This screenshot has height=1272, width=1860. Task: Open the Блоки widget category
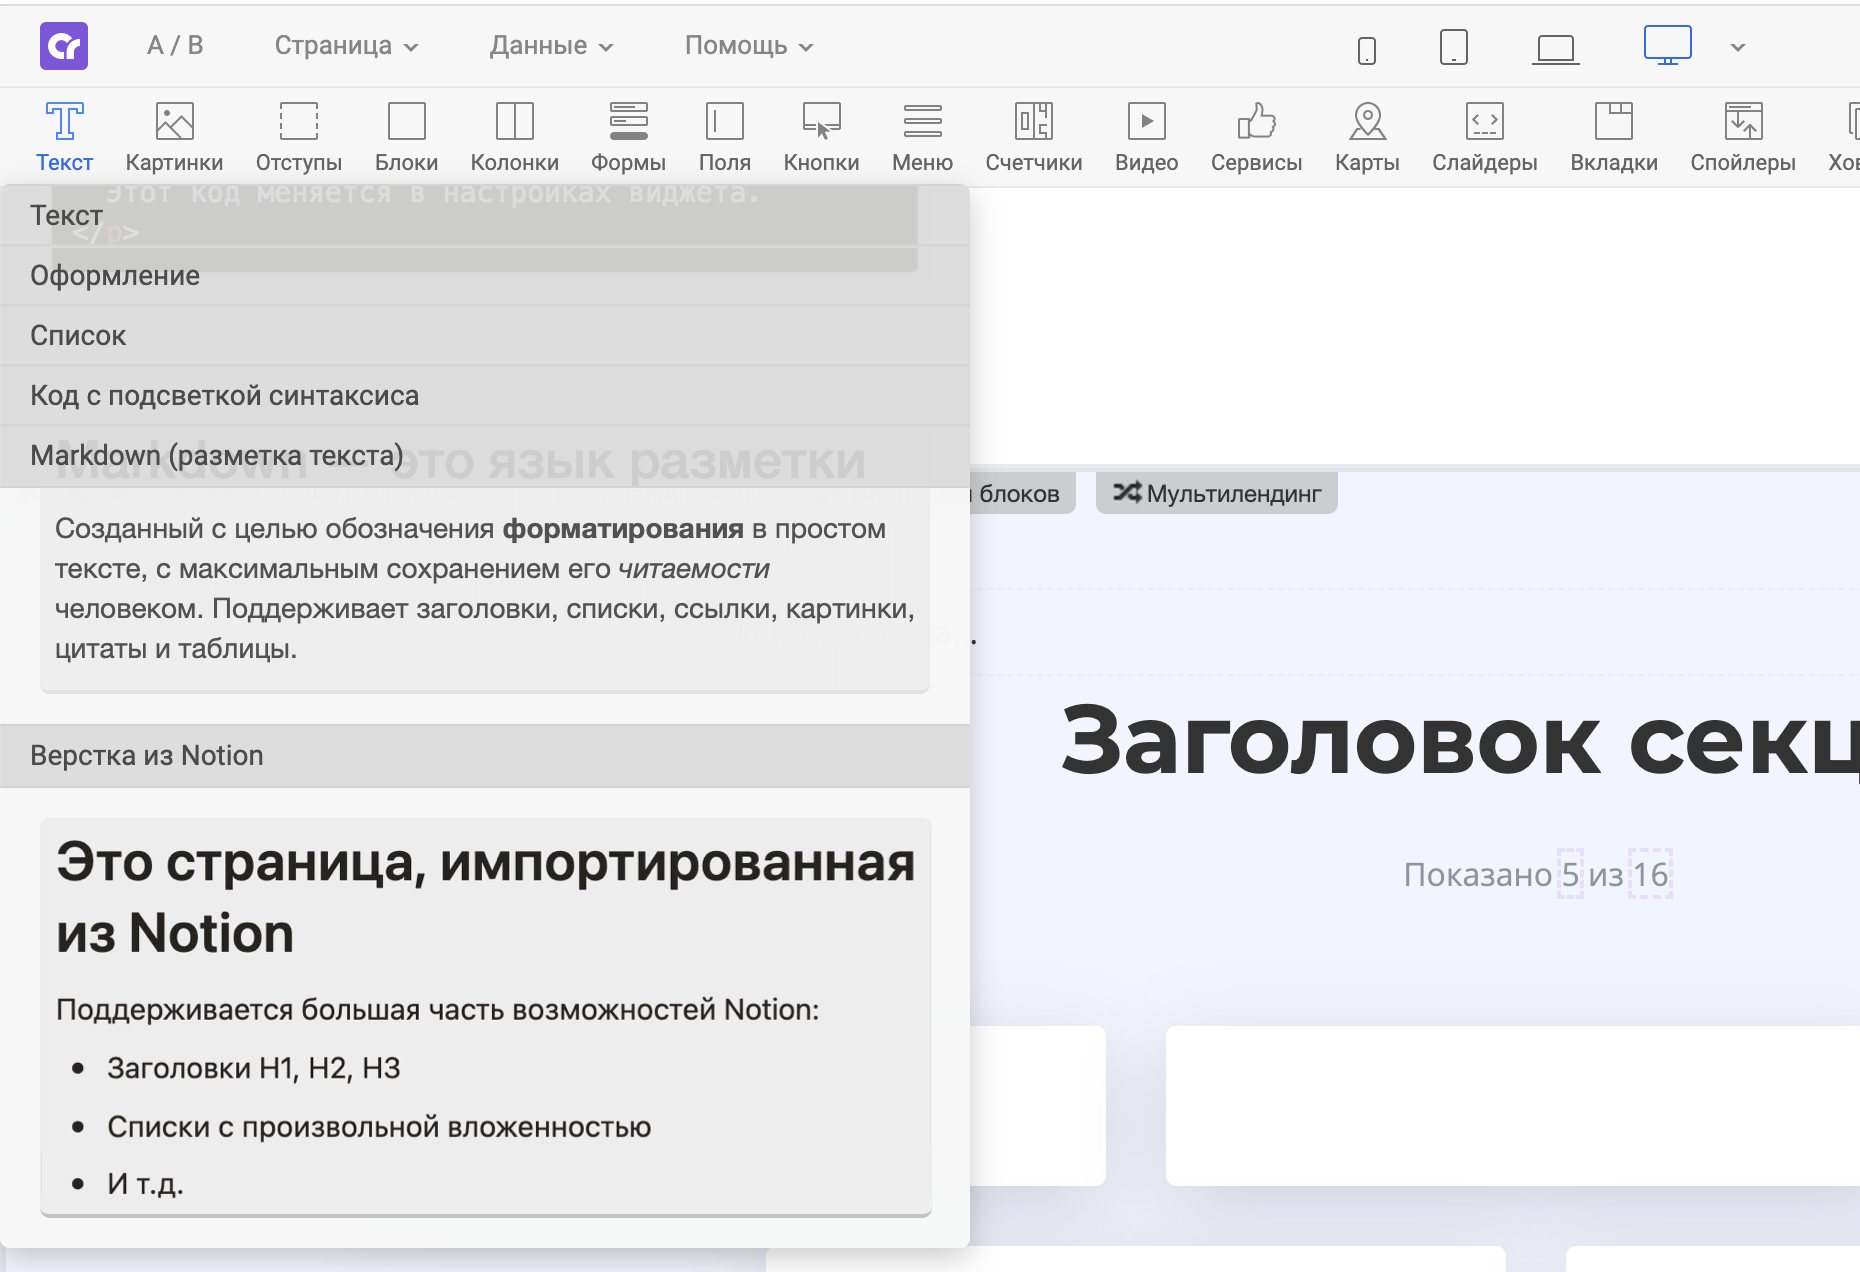click(406, 138)
